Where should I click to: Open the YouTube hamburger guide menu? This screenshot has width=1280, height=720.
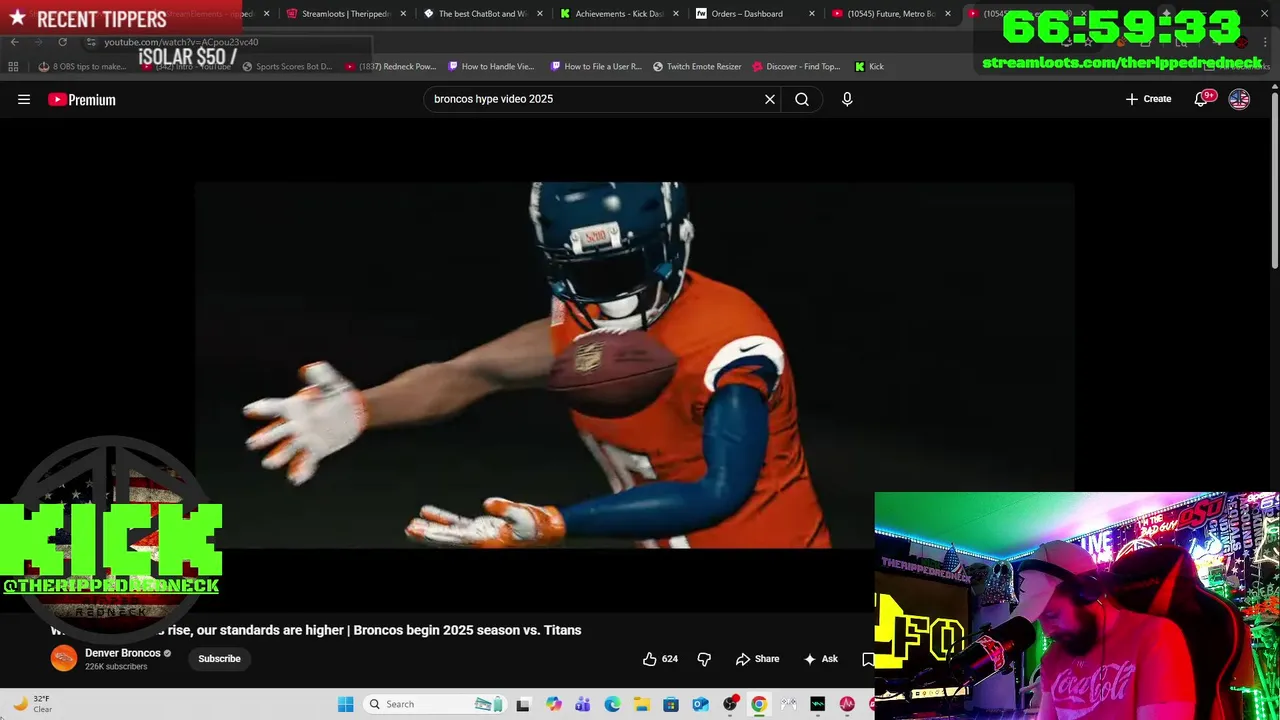[24, 99]
